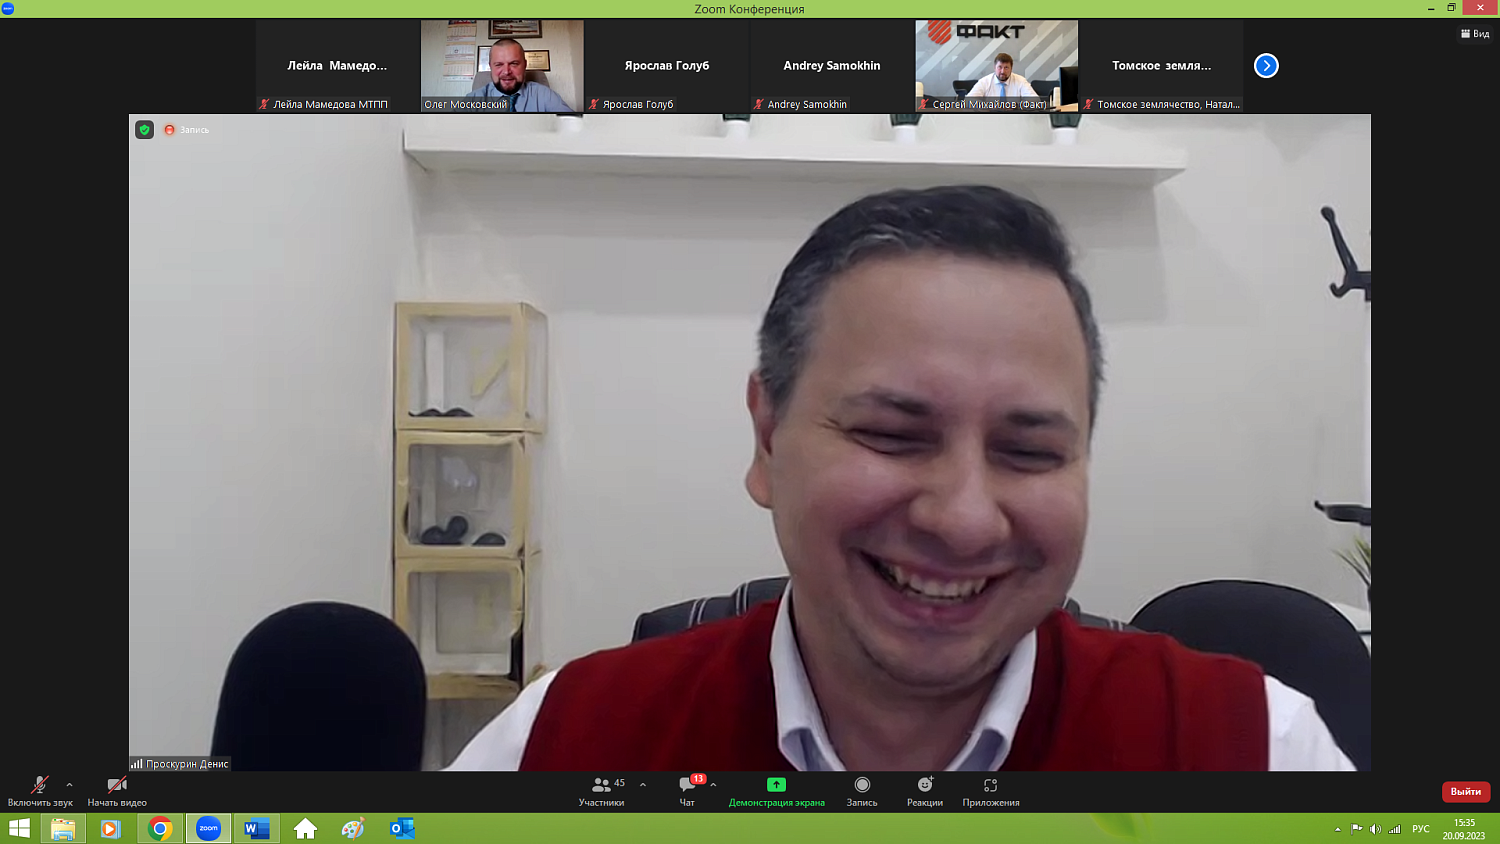Click the Ярослав Голуб participant tile
The image size is (1500, 844).
(667, 65)
